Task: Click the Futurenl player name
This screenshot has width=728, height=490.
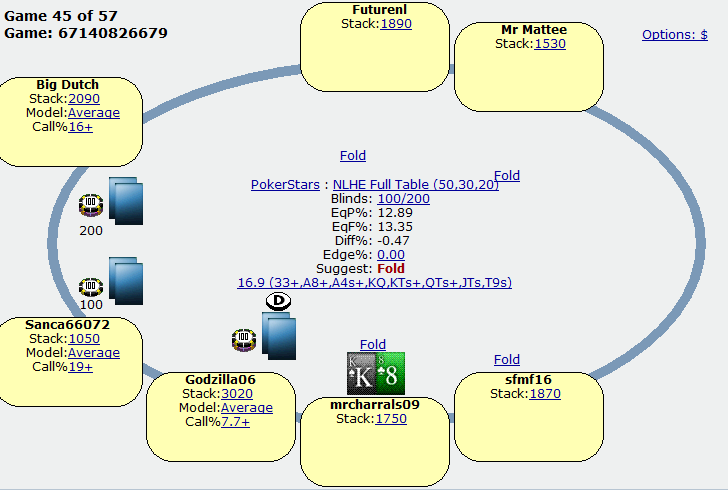Action: click(379, 10)
